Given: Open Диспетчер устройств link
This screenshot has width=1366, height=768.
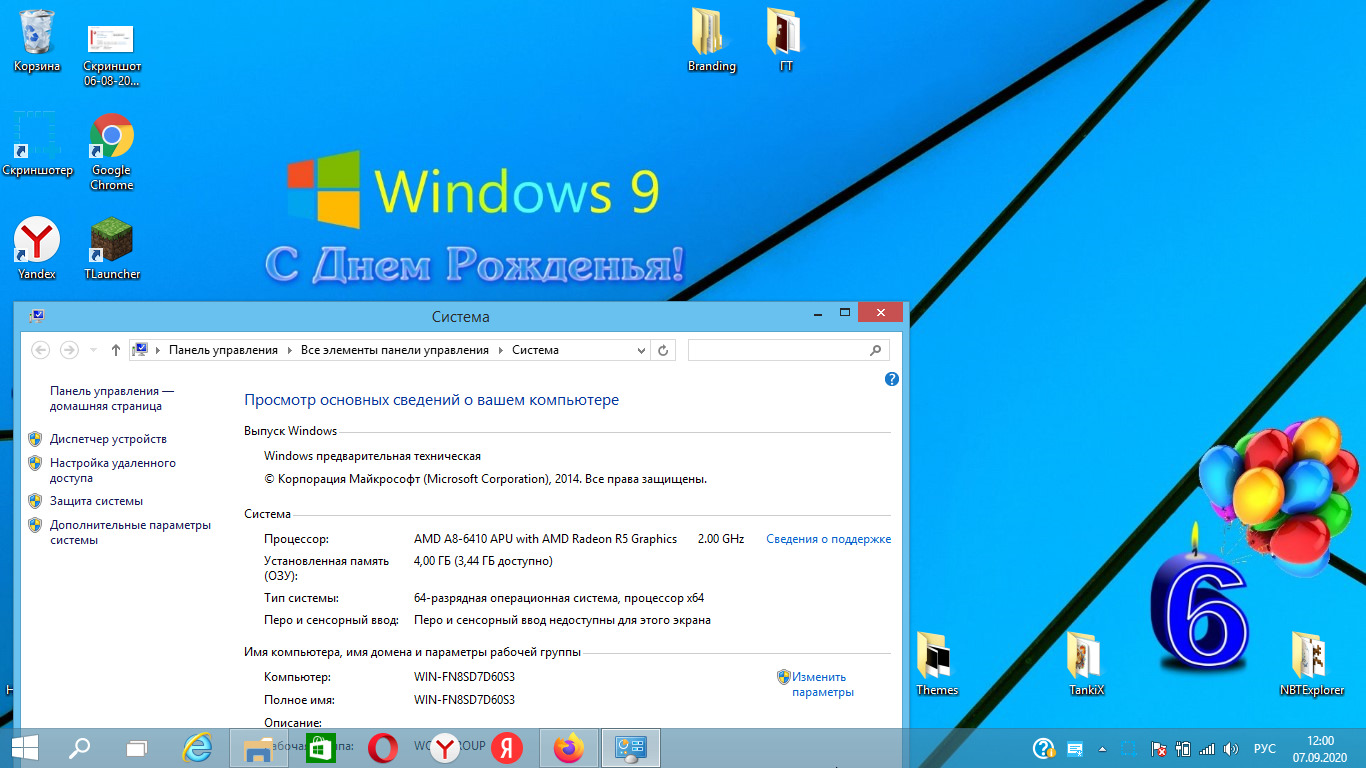Looking at the screenshot, I should tap(108, 439).
